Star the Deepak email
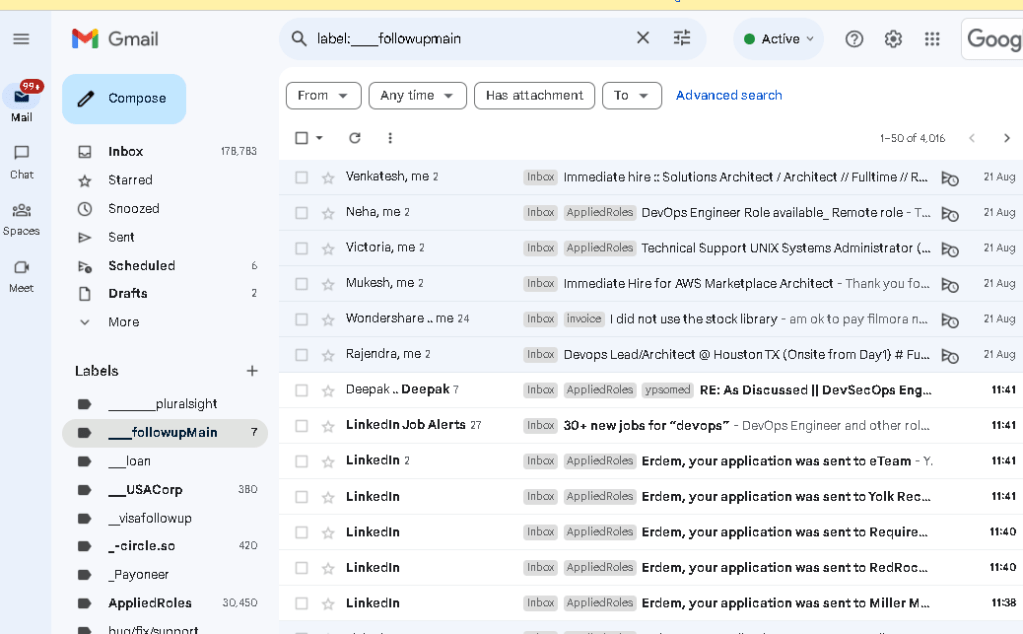Viewport: 1023px width, 634px height. click(328, 390)
